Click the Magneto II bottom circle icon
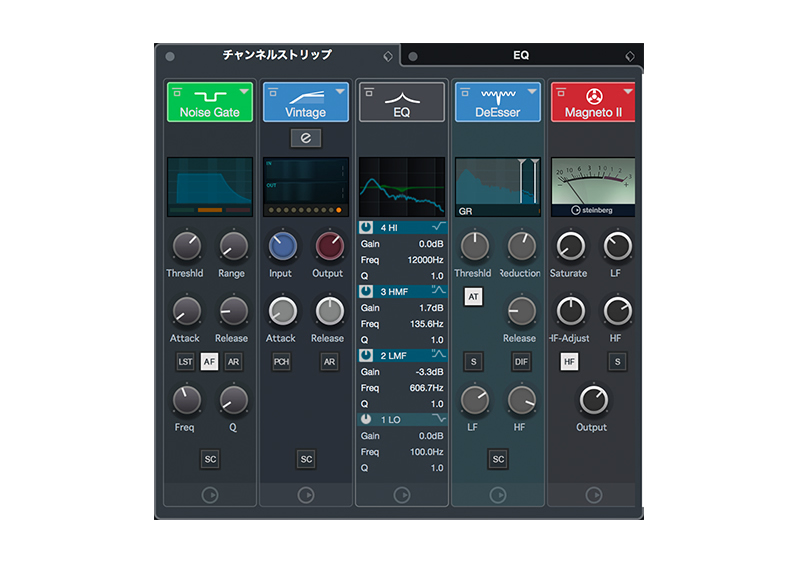The height and width of the screenshot is (561, 800). (593, 495)
